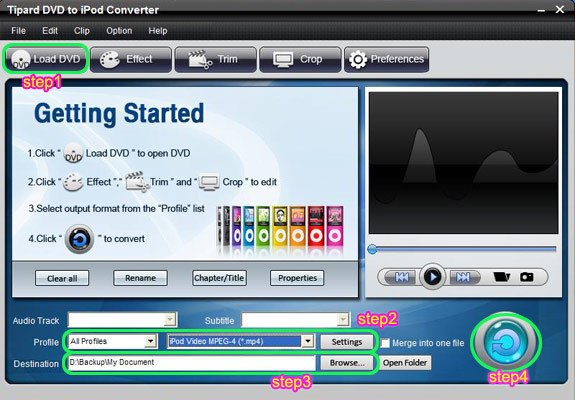575x400 pixels.
Task: Click the Properties button
Action: click(x=297, y=278)
